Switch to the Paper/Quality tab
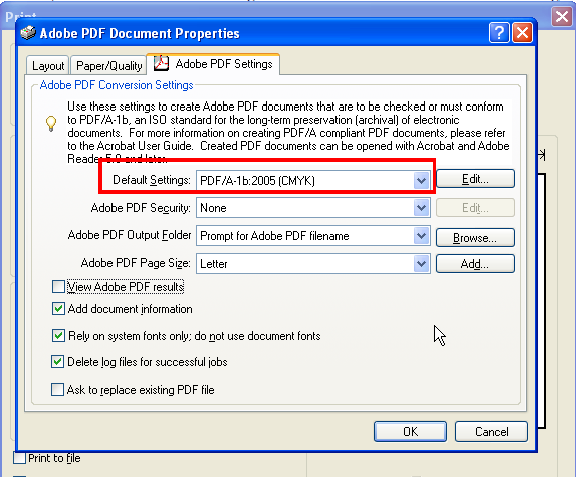This screenshot has height=477, width=576. [109, 65]
